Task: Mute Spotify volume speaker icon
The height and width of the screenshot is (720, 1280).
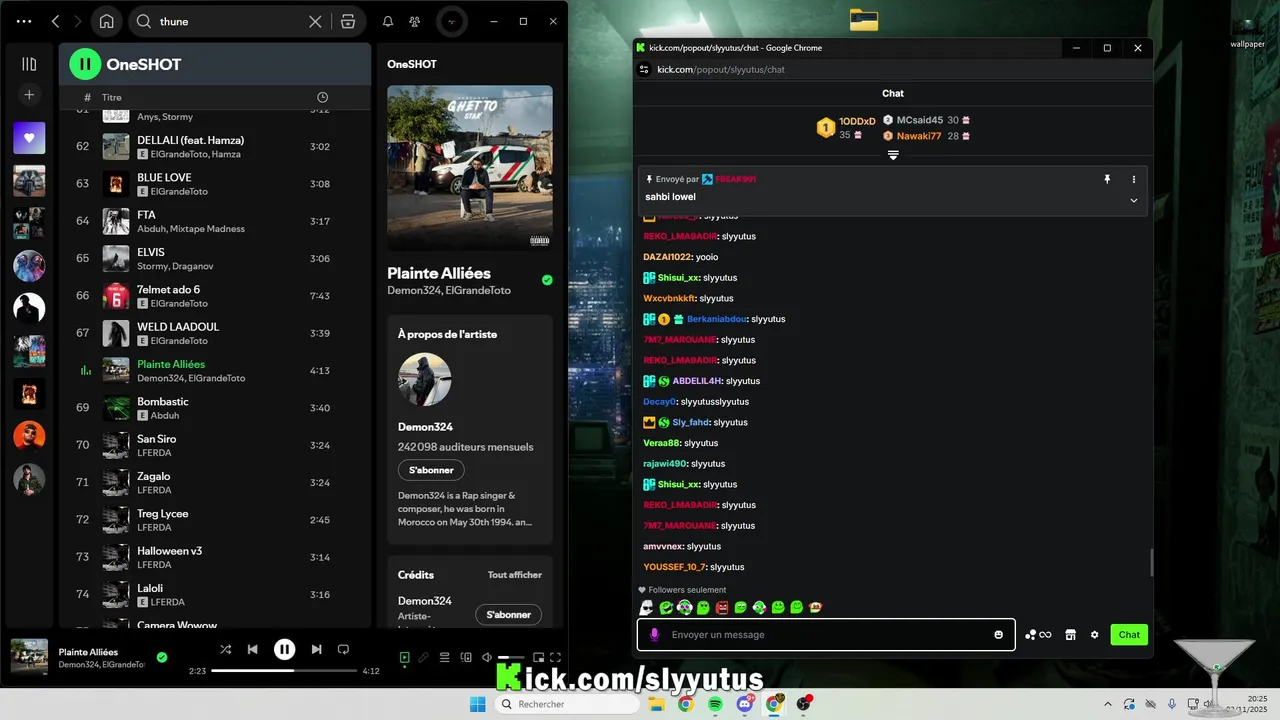Action: (486, 657)
